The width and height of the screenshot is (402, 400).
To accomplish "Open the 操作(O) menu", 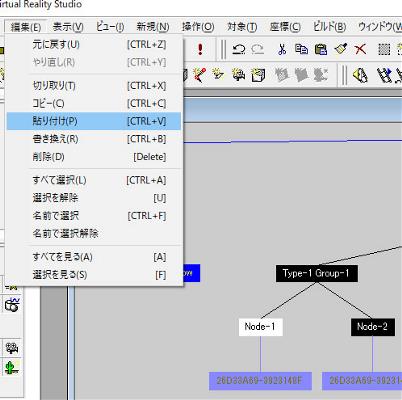I will tap(198, 27).
